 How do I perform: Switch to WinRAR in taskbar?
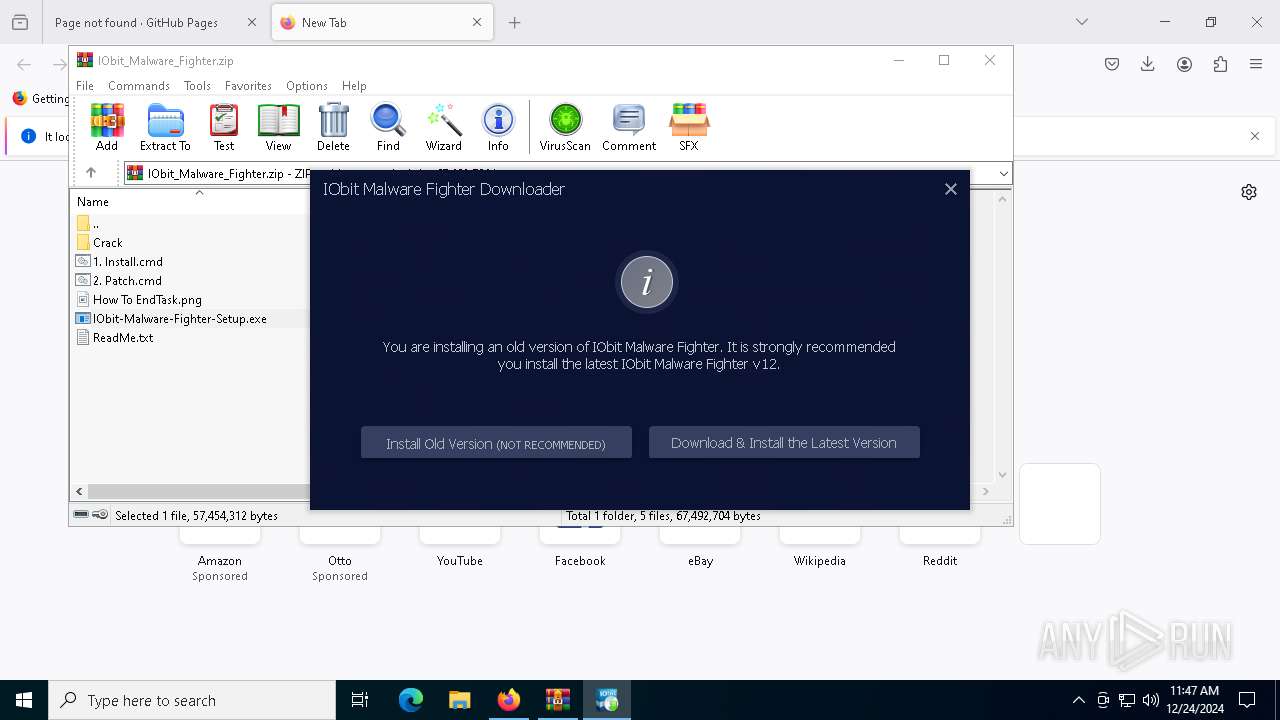click(x=557, y=700)
